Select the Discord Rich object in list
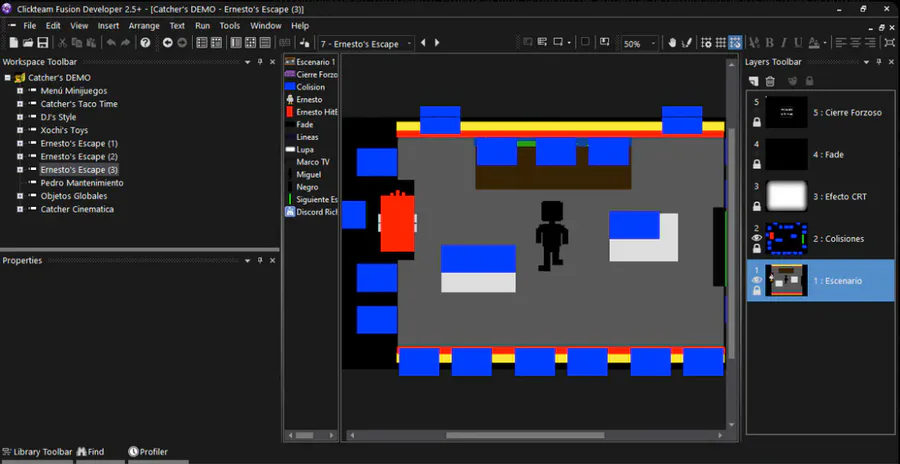Viewport: 900px width, 464px height. point(311,212)
